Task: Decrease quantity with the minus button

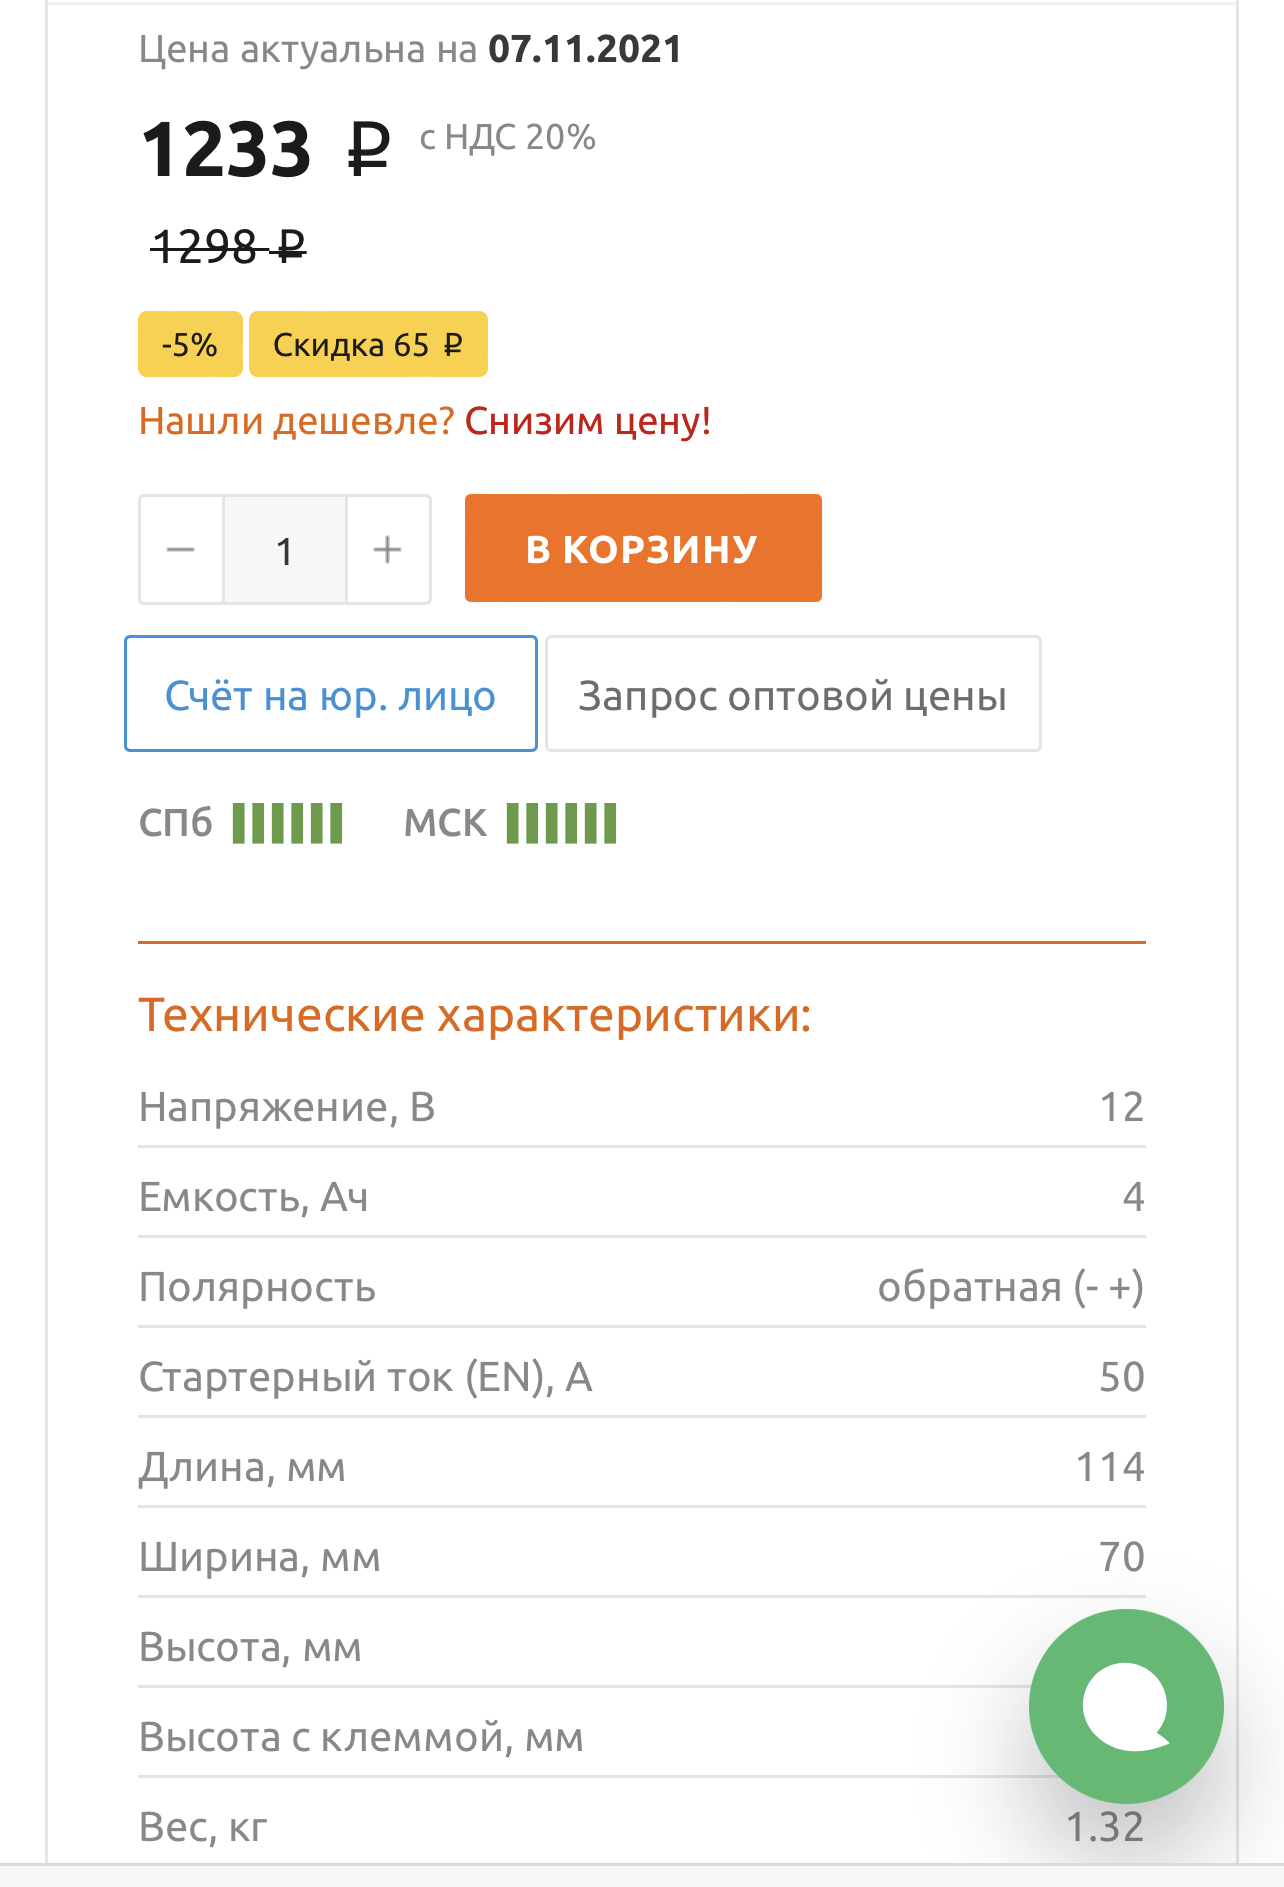Action: (x=181, y=550)
